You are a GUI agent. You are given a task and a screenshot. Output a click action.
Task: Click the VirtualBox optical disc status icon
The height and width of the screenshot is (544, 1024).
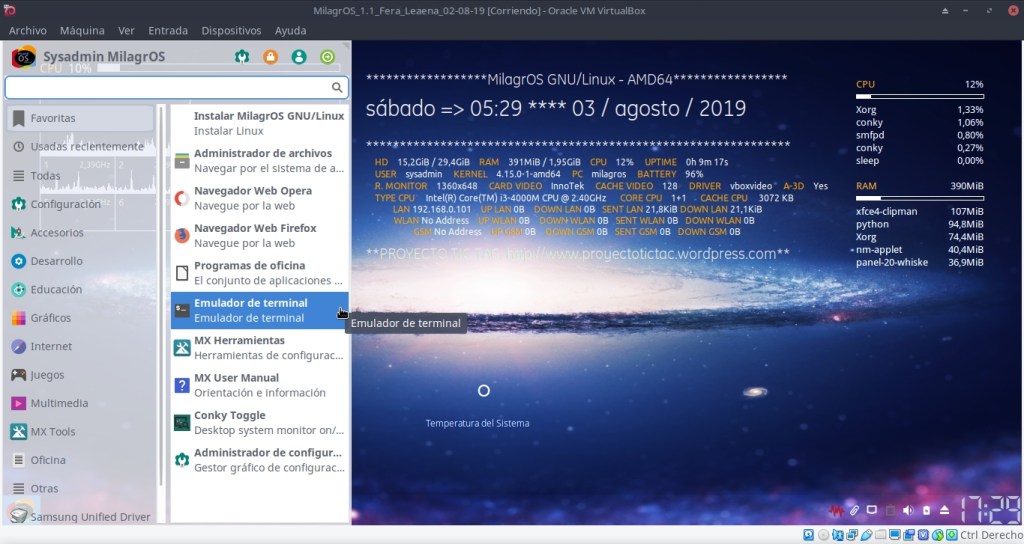click(824, 535)
